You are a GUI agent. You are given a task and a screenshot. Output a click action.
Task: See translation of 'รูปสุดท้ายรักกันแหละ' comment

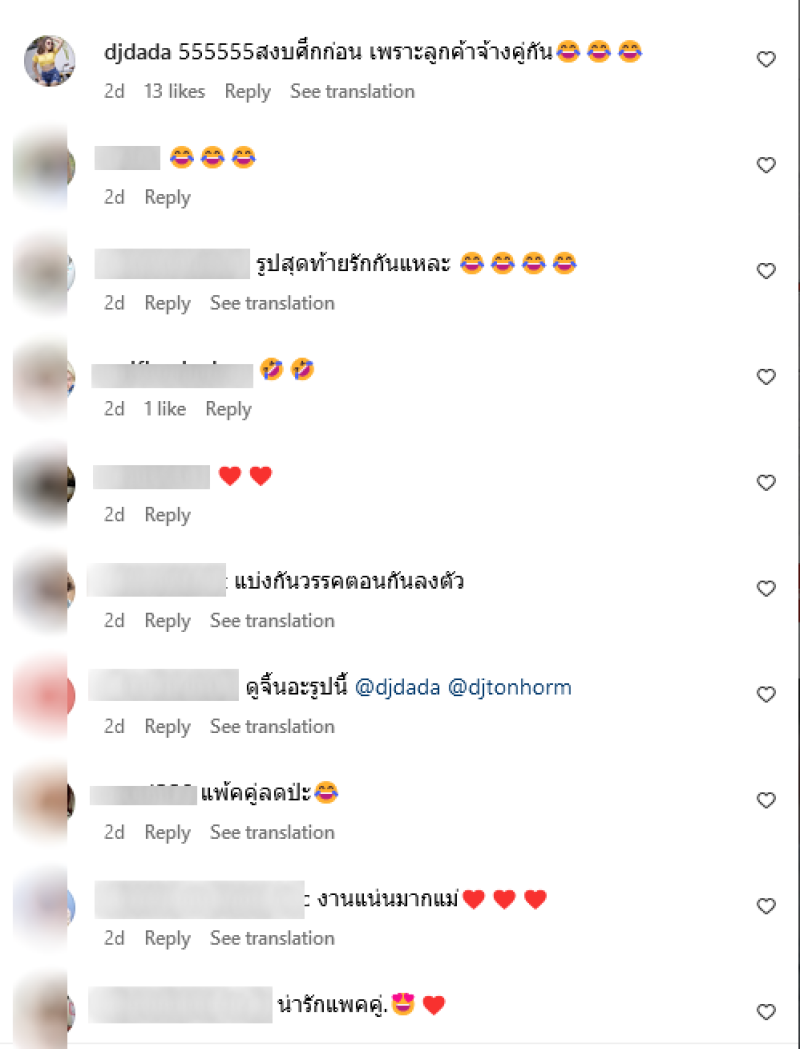click(x=272, y=303)
